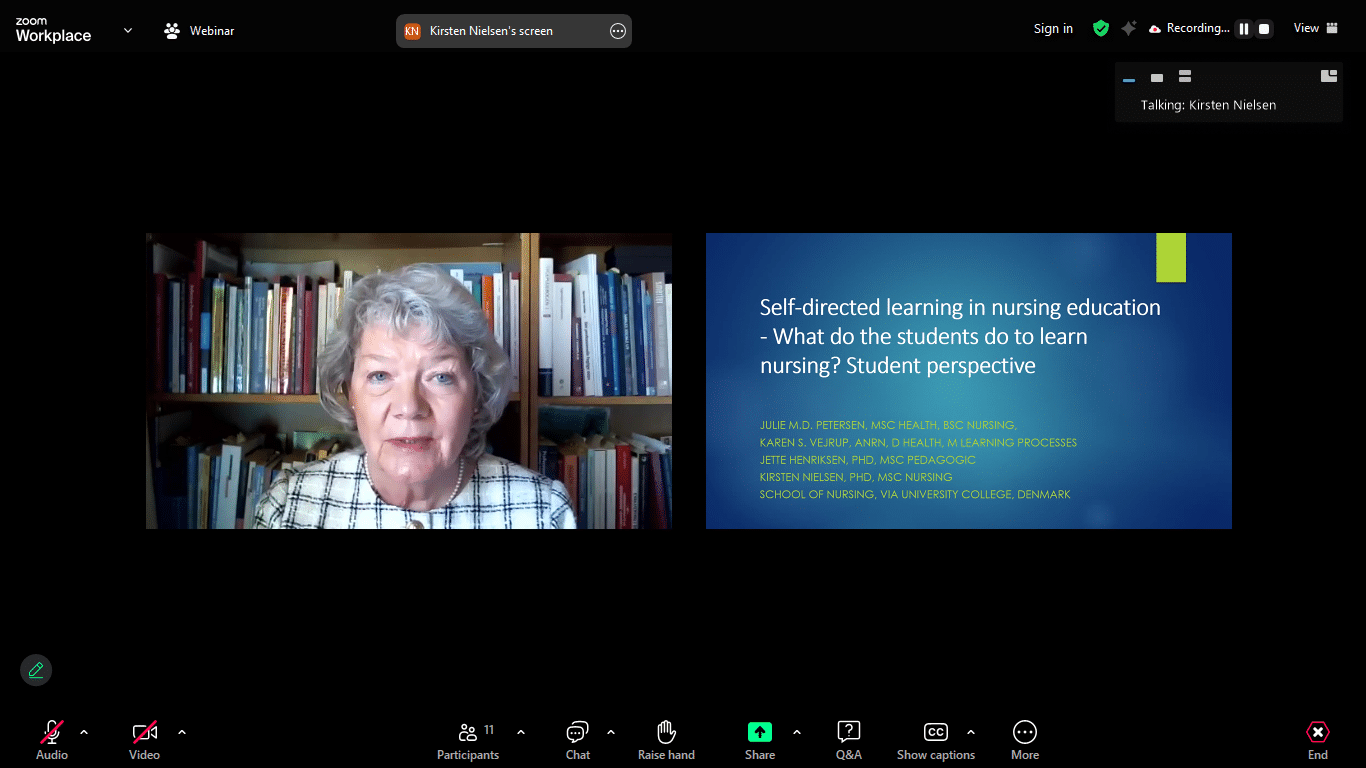Click the Raise hand icon
This screenshot has height=768, width=1366.
pyautogui.click(x=666, y=740)
